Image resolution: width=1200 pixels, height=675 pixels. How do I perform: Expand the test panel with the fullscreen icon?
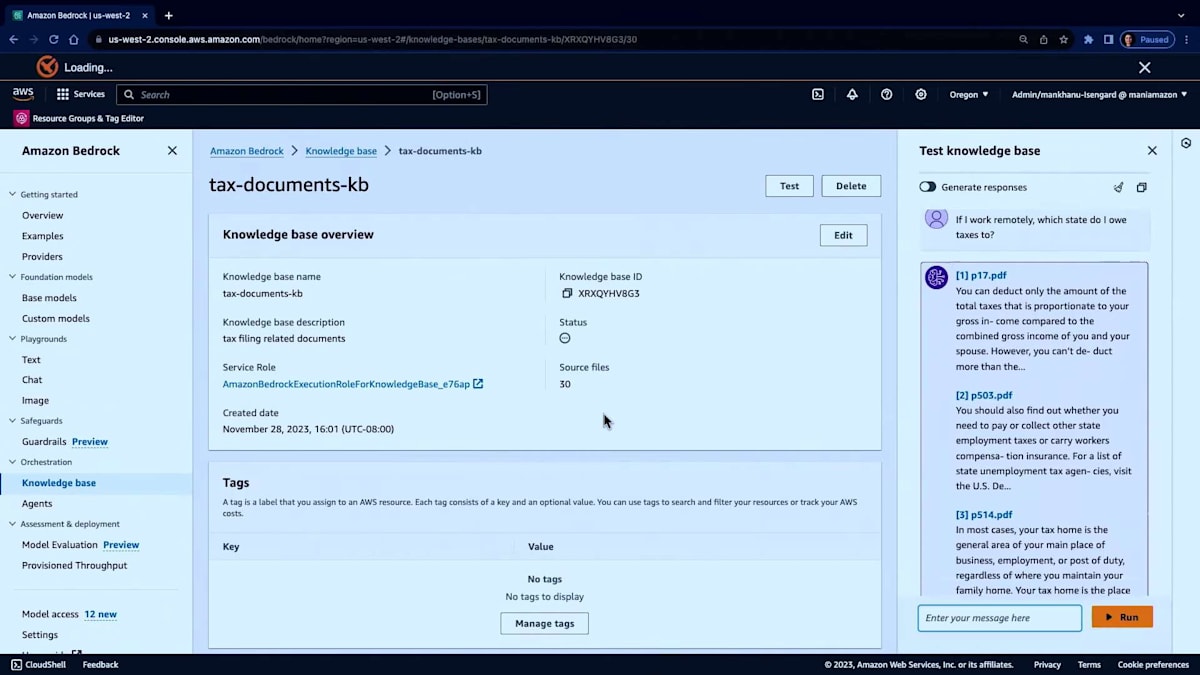[1141, 187]
